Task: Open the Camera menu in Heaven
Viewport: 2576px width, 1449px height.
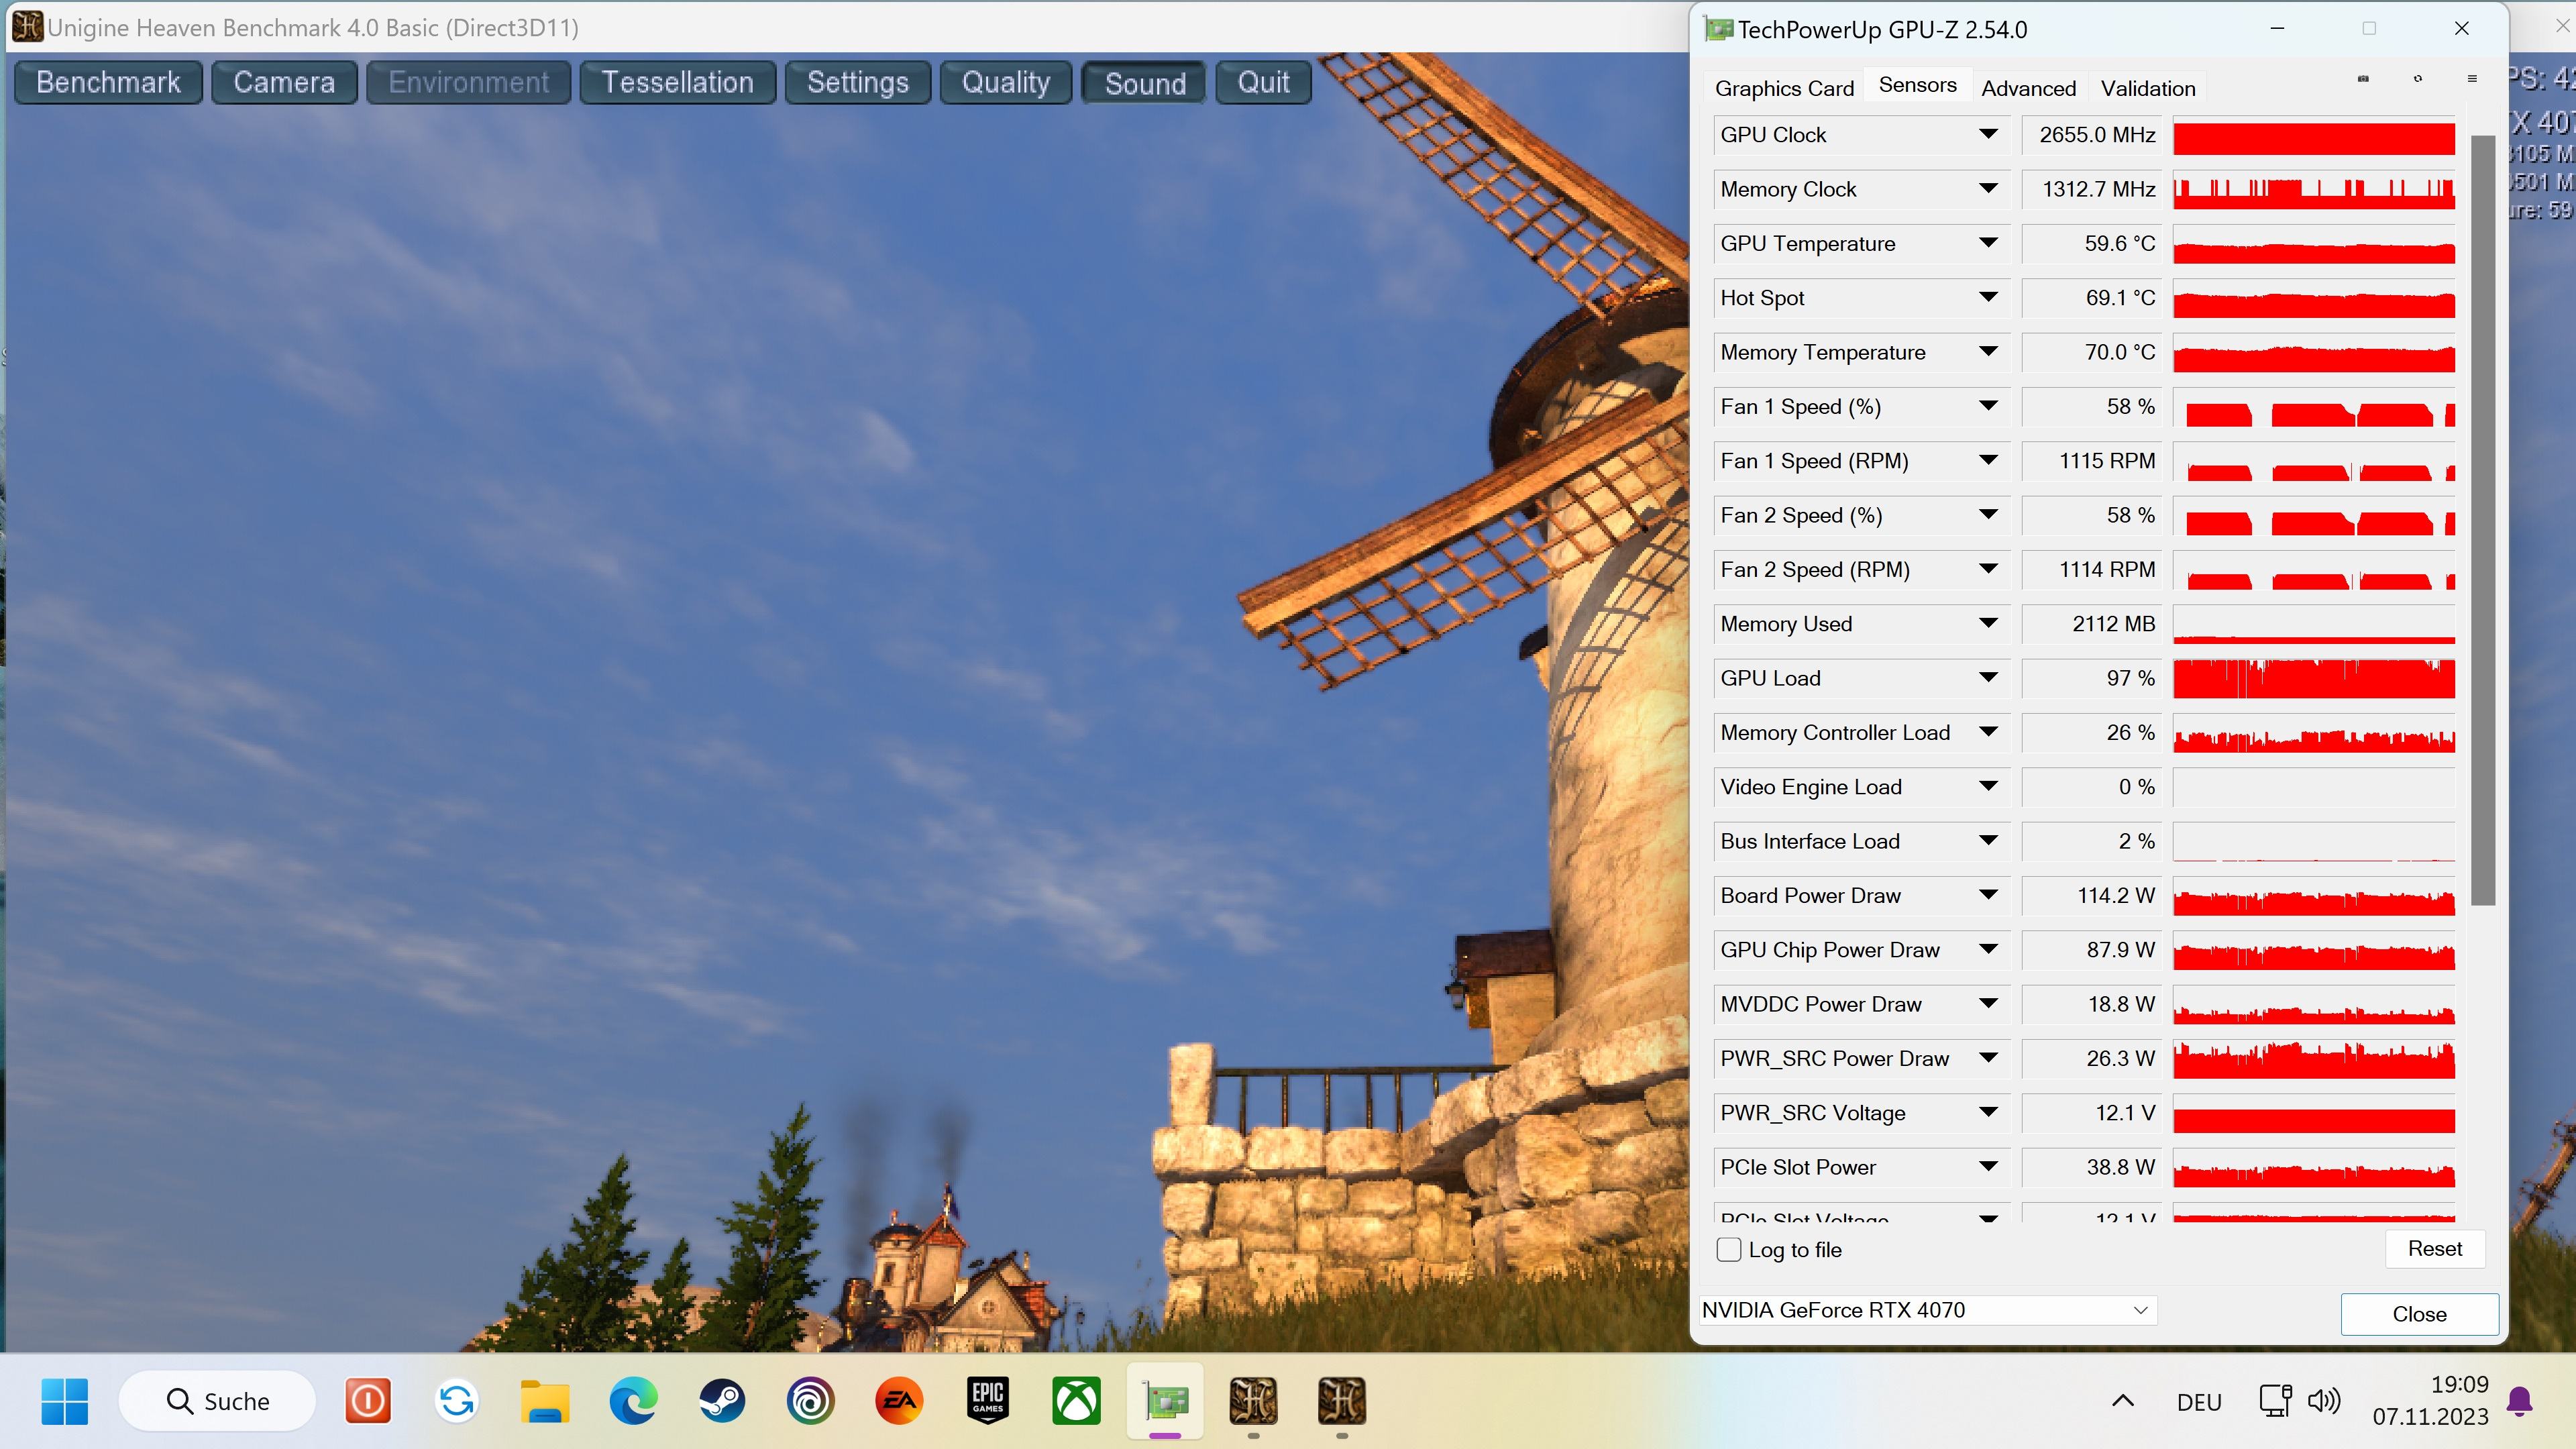Action: click(284, 82)
